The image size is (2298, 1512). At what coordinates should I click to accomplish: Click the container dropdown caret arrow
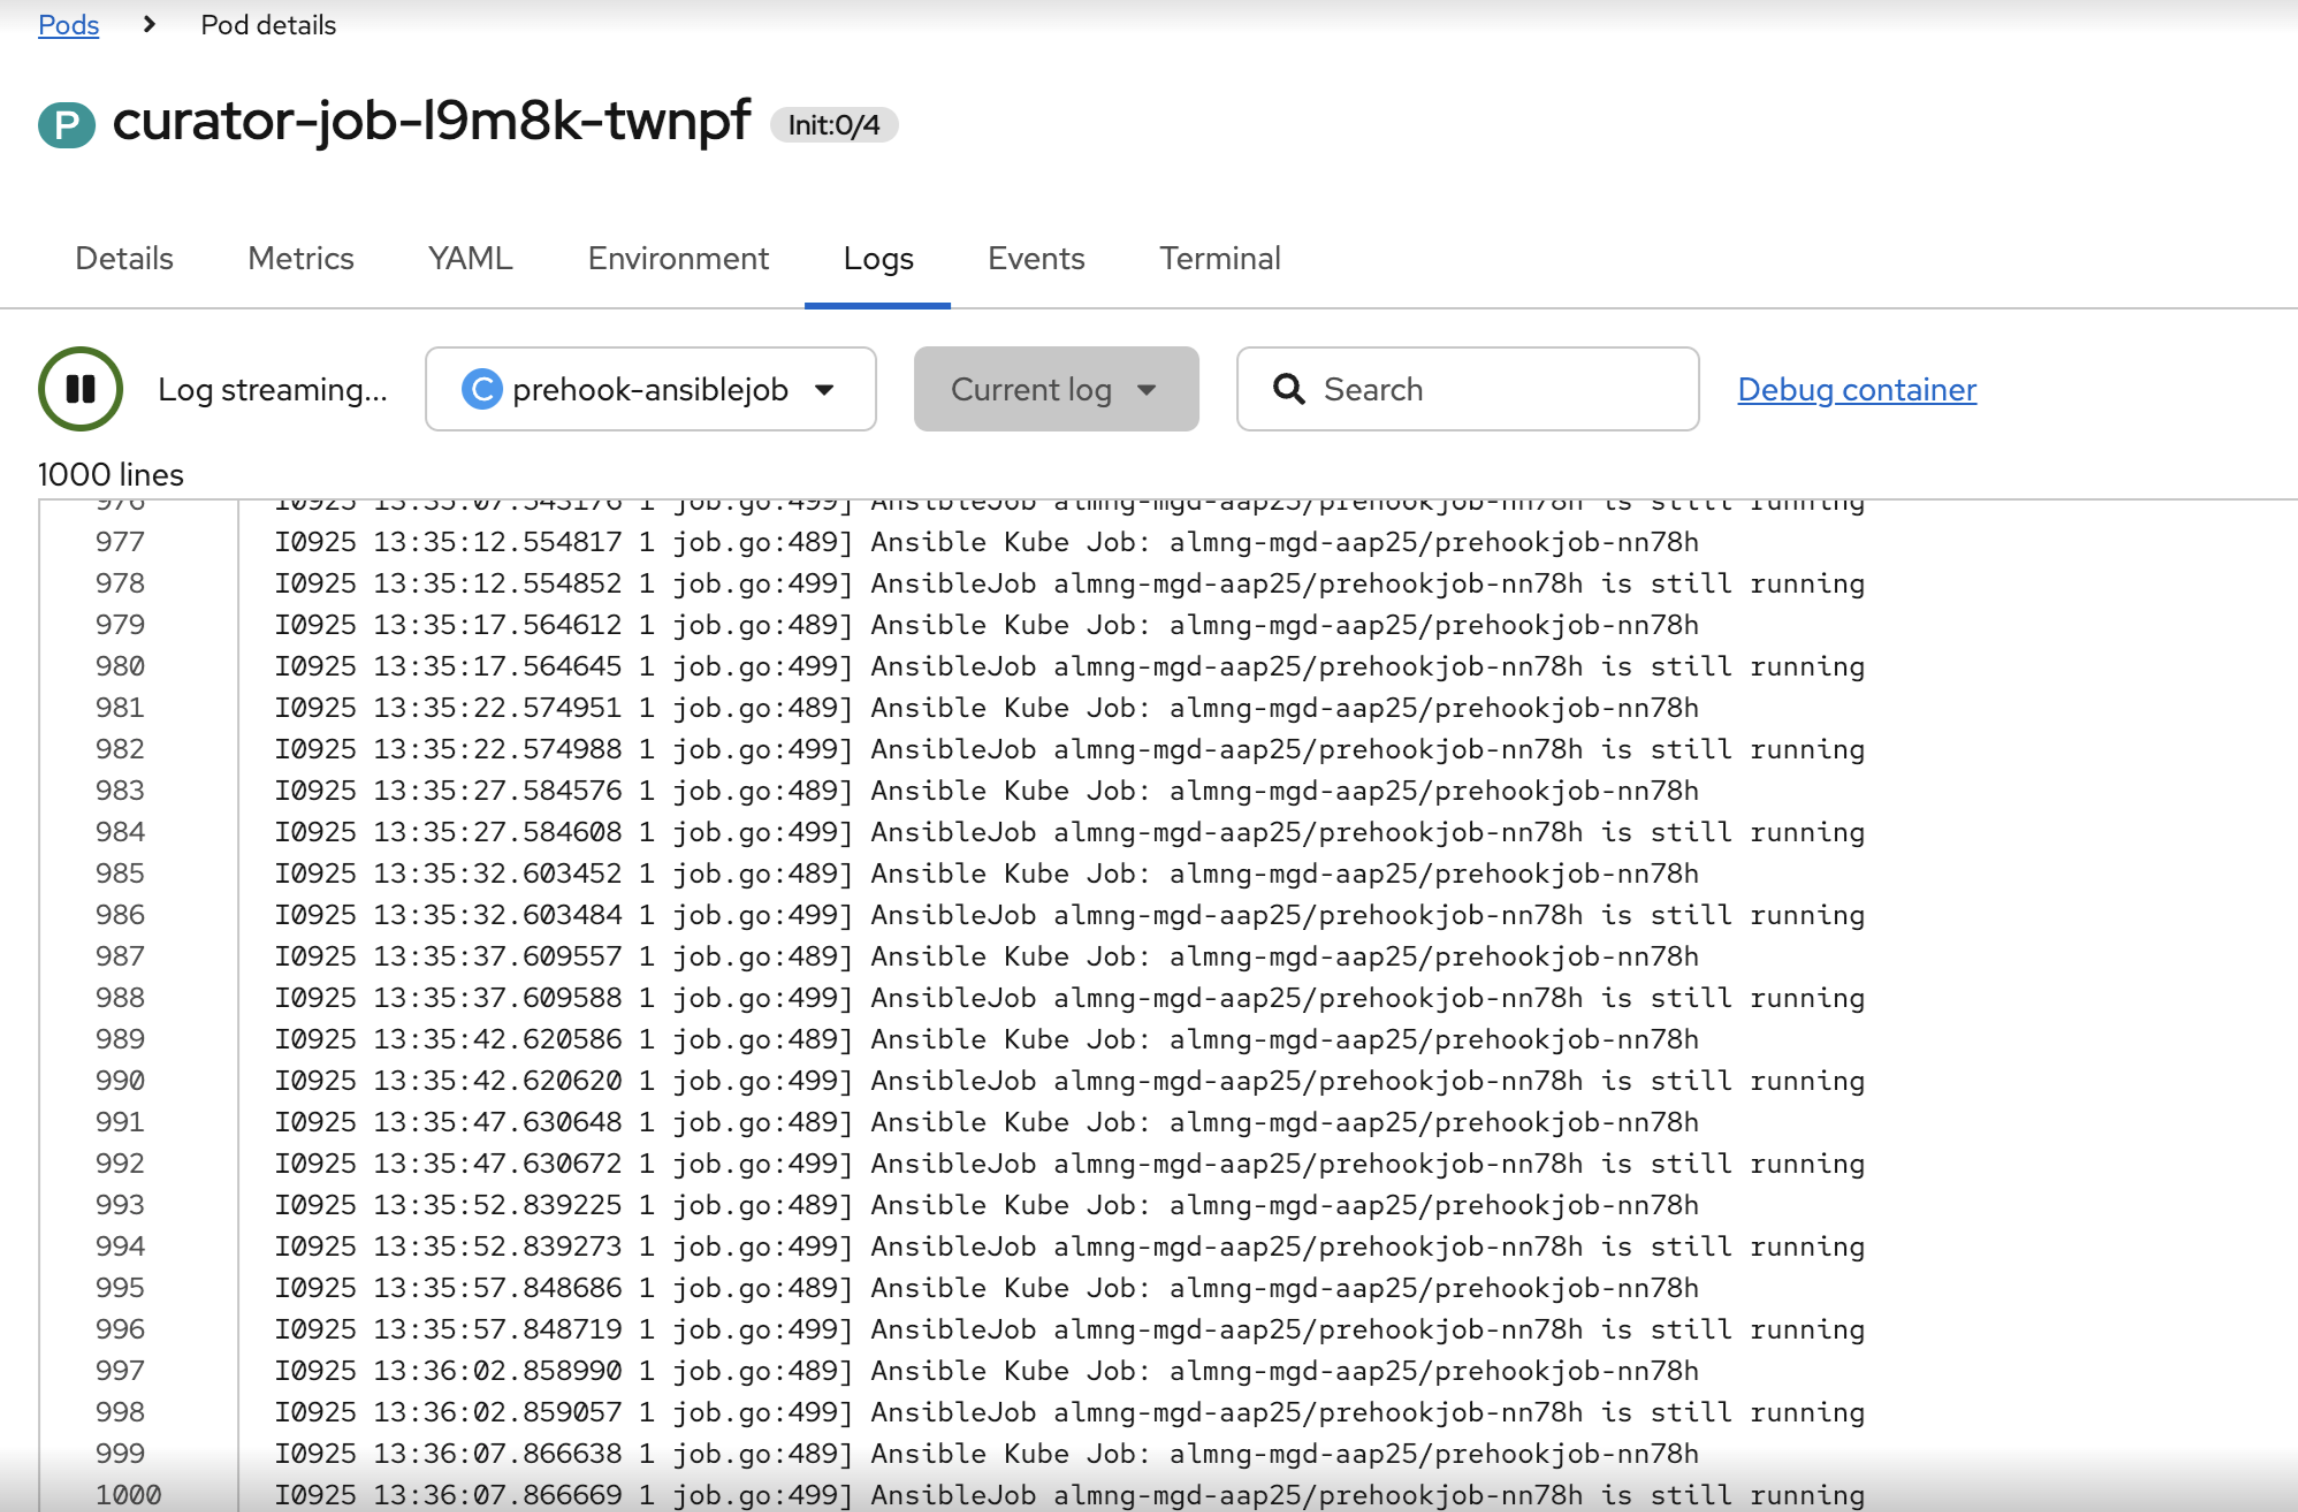824,389
